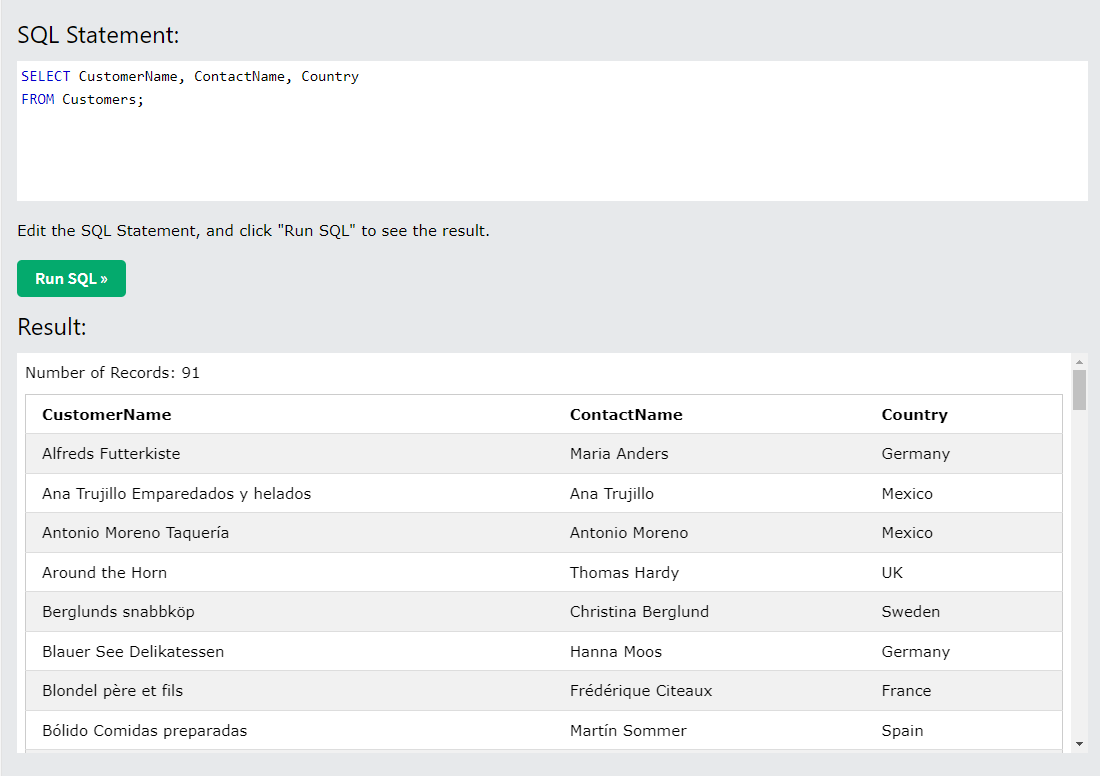1100x776 pixels.
Task: Click the Number of Records: 91 text
Action: 112,373
